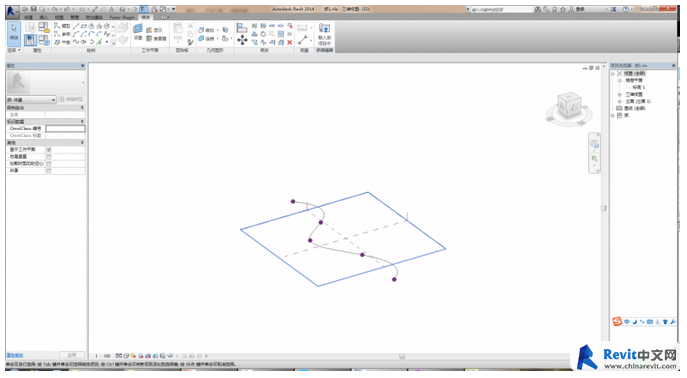
Task: Click into the OmniClass number field
Action: coord(65,129)
